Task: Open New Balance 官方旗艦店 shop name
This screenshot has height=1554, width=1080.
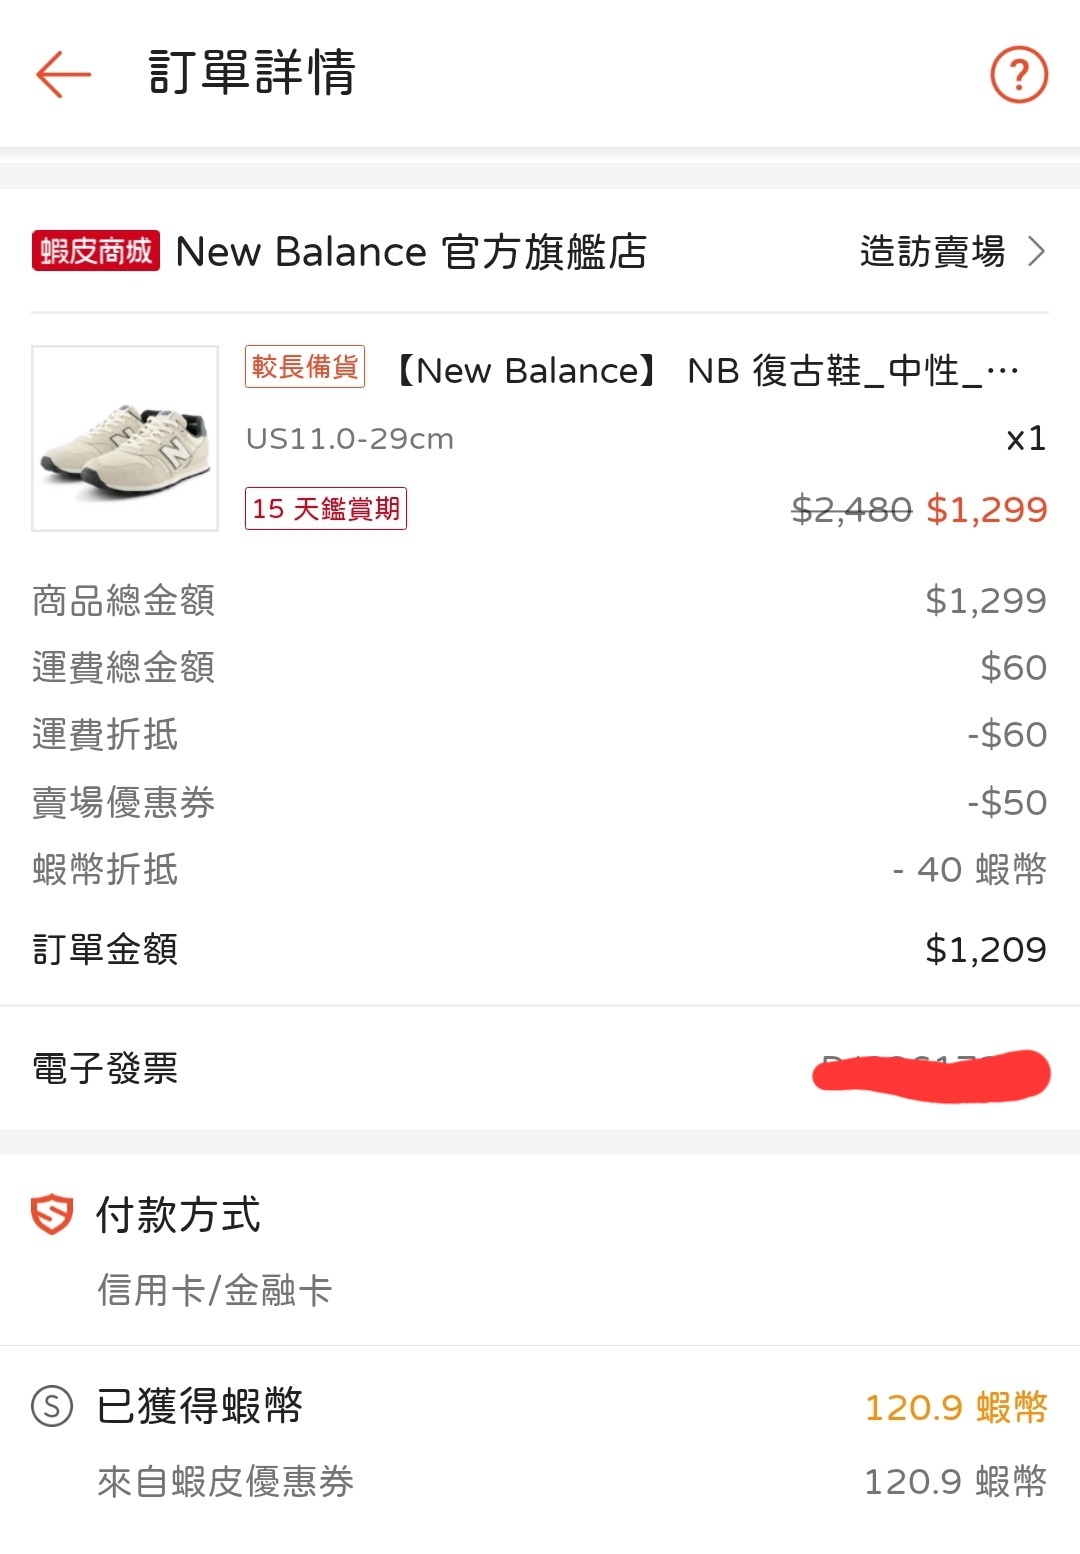Action: tap(411, 251)
